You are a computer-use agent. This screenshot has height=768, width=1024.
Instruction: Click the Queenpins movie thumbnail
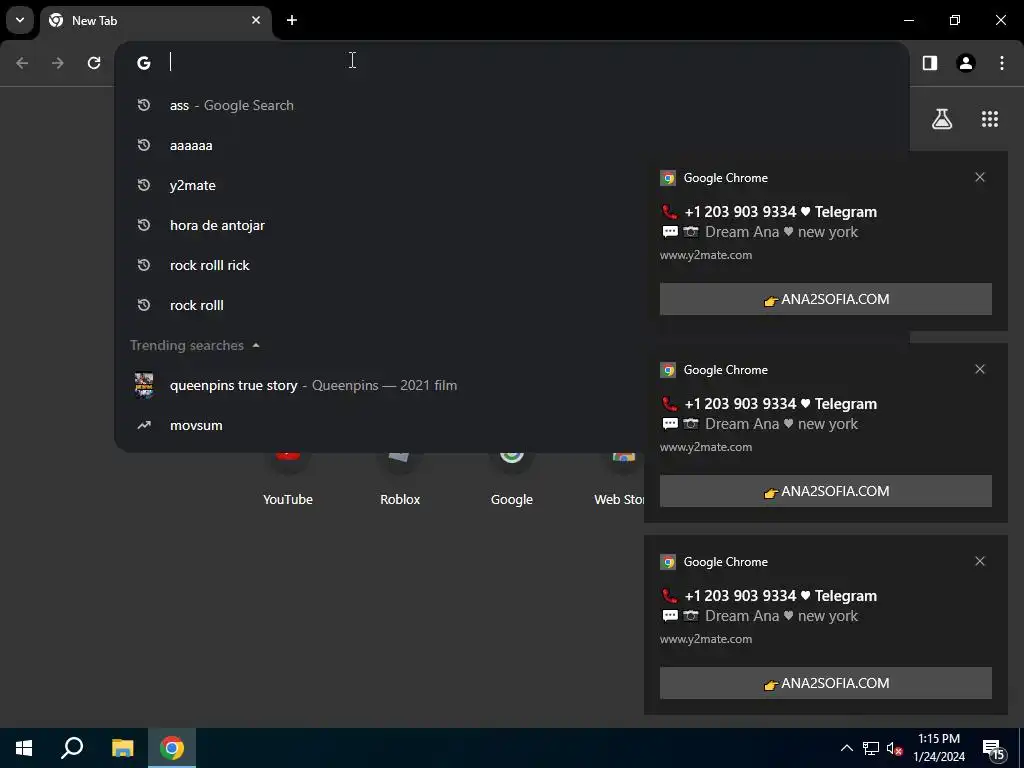tap(144, 385)
